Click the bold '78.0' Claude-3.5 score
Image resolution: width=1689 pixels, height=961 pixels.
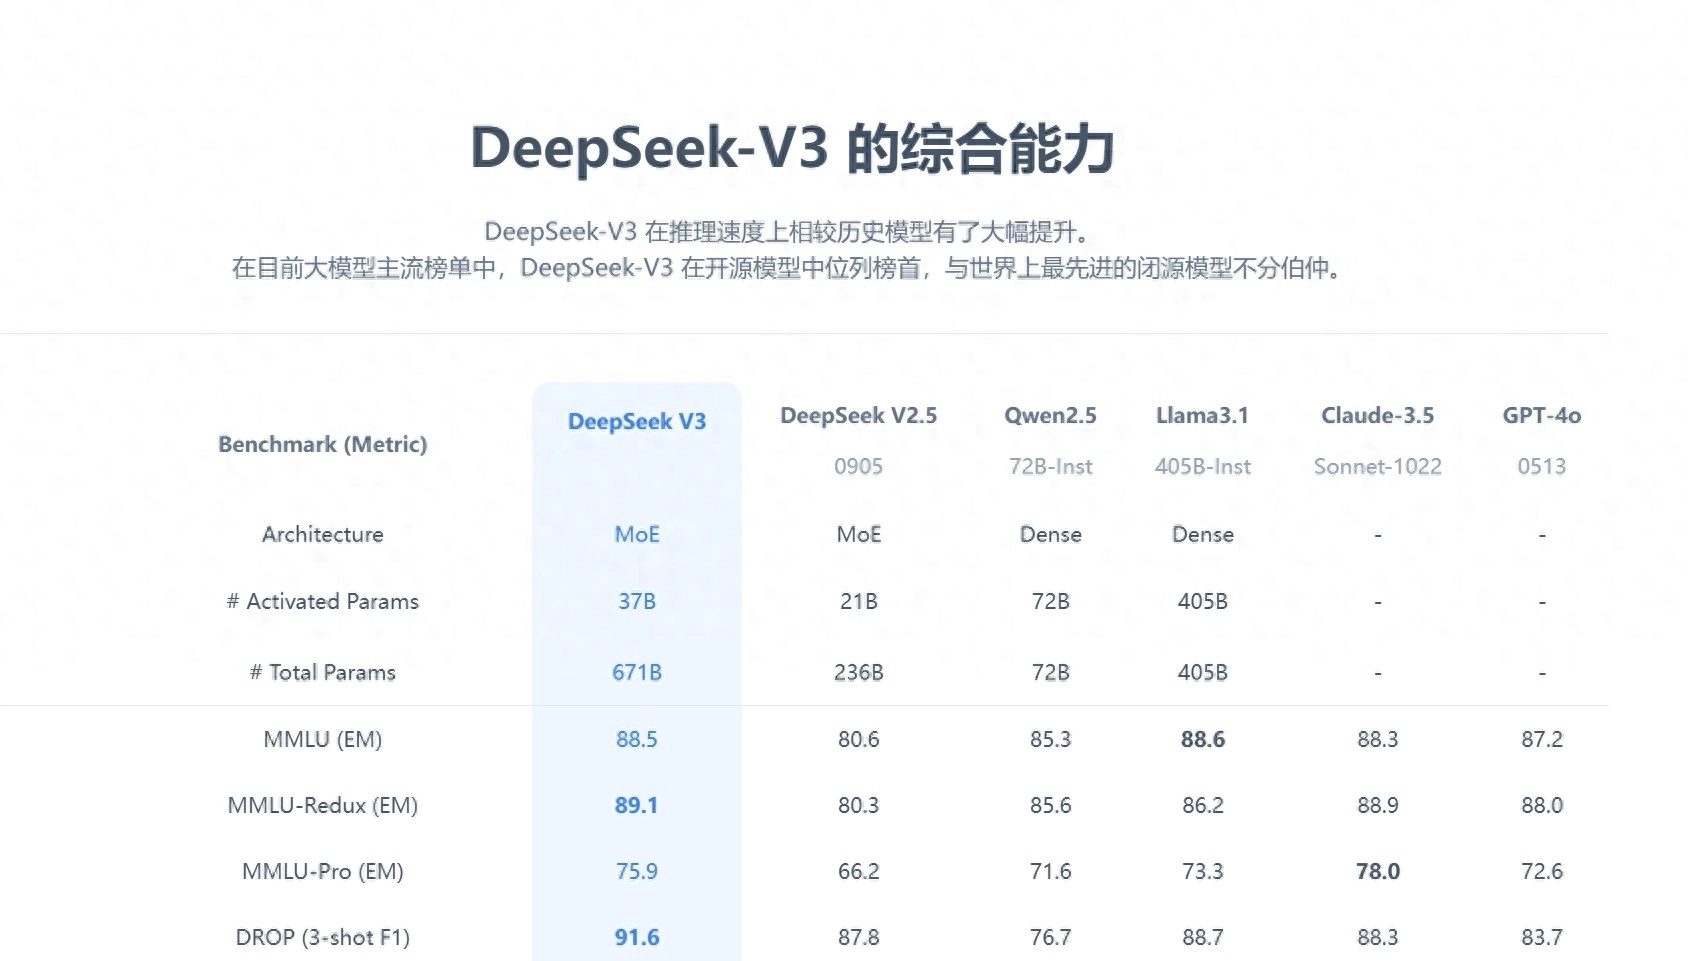(1377, 871)
